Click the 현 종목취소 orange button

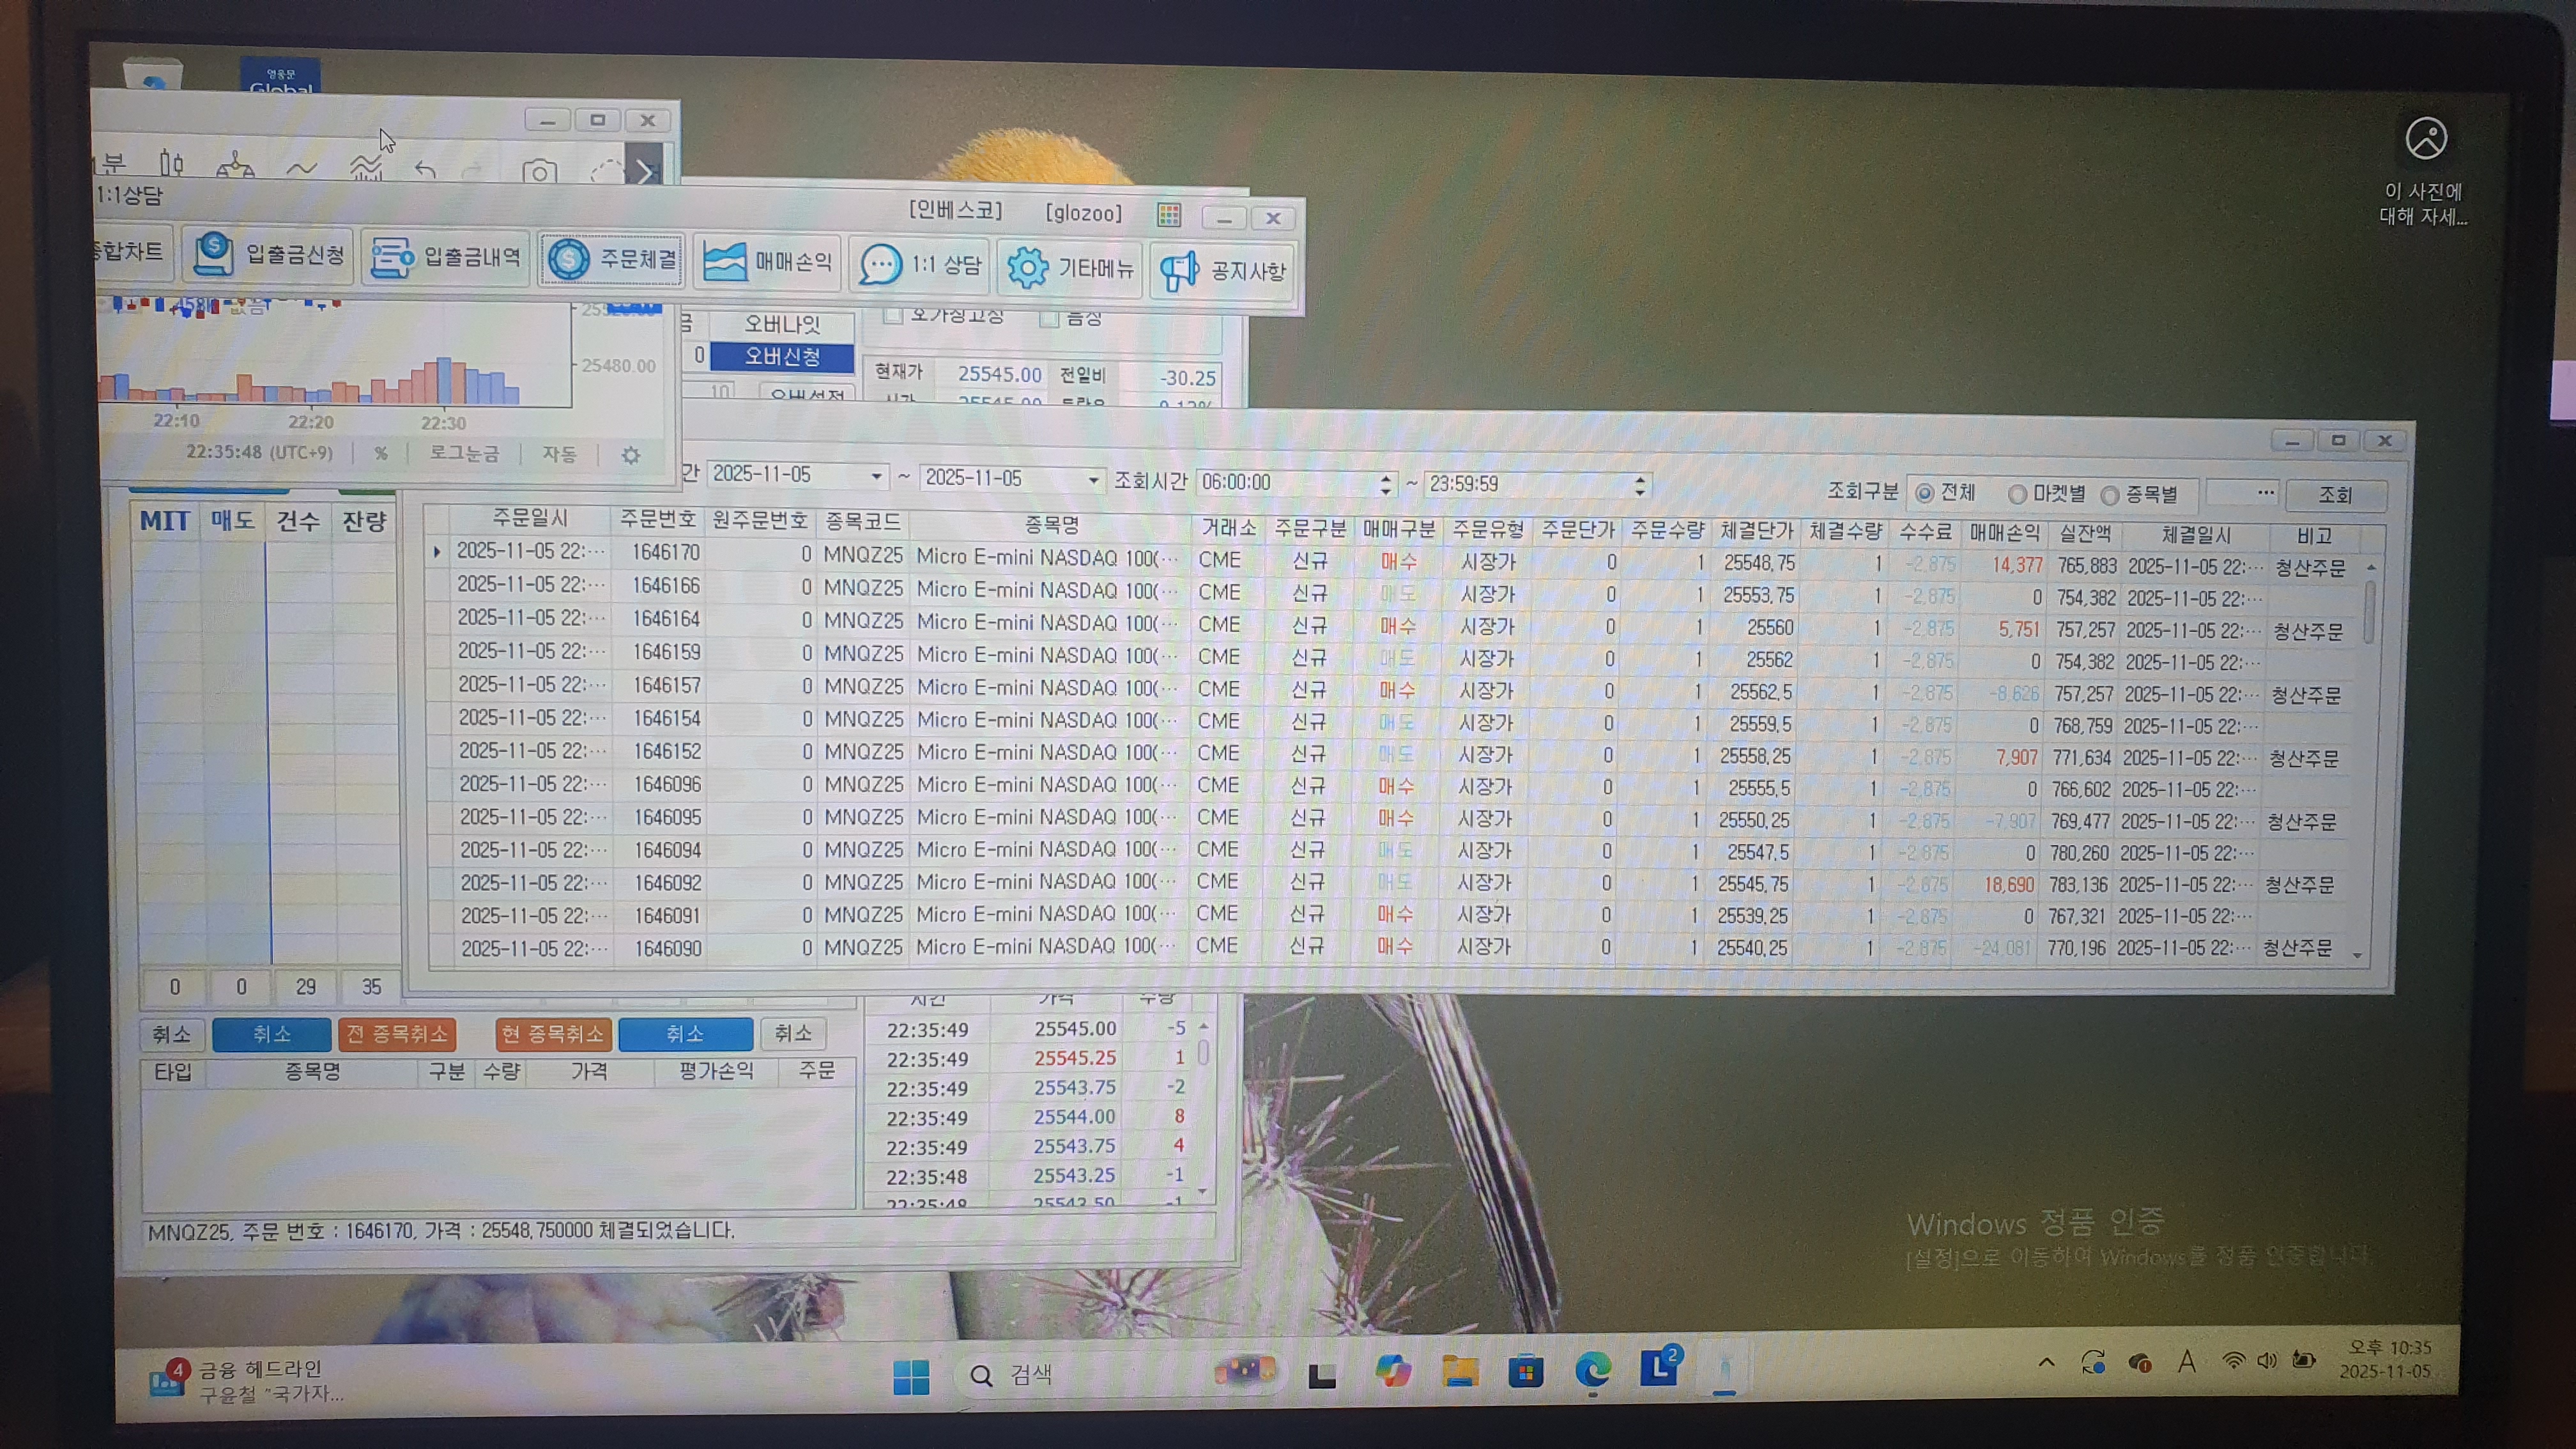[x=553, y=1034]
